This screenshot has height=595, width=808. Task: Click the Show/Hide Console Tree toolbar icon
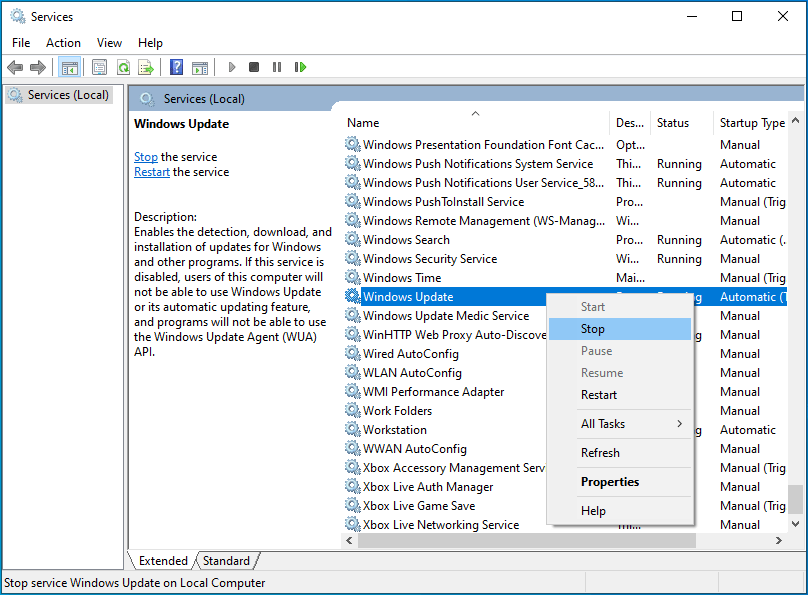pyautogui.click(x=69, y=67)
